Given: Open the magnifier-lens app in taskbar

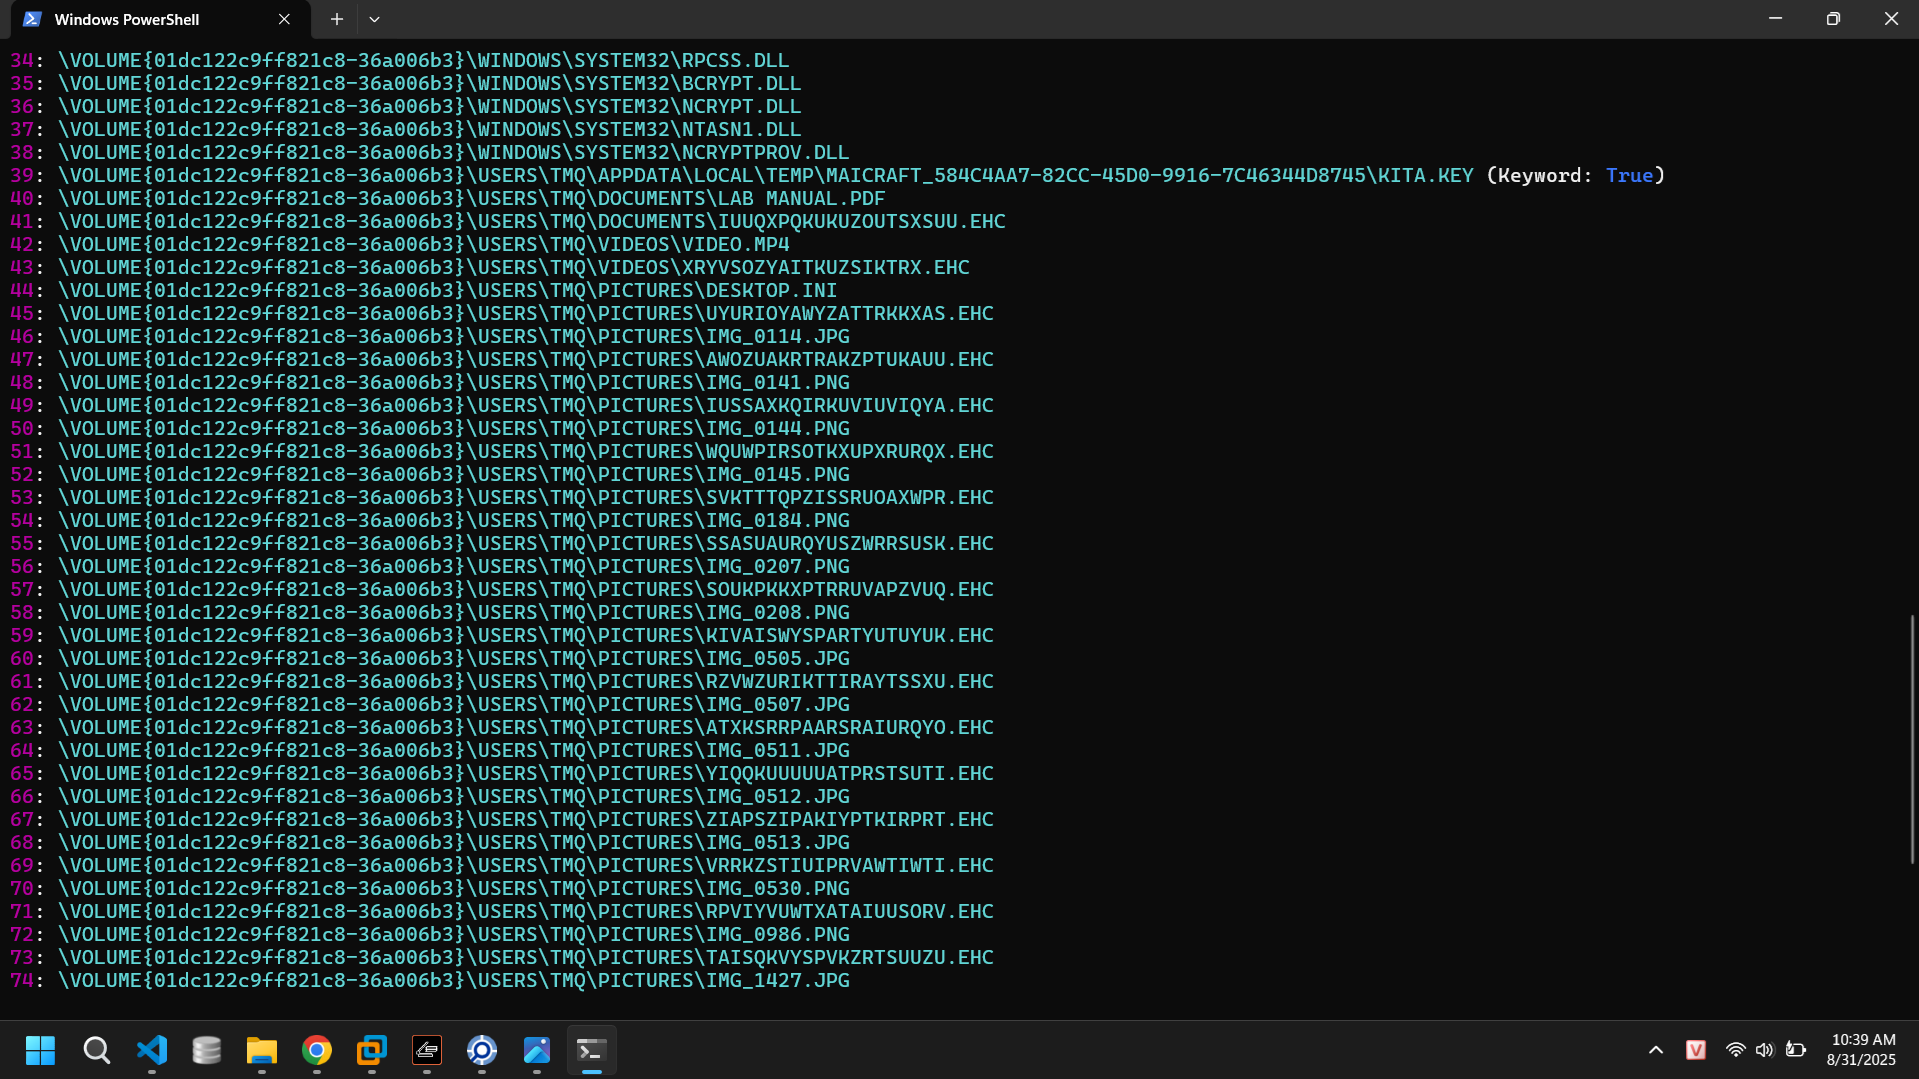Looking at the screenshot, I should pos(482,1050).
